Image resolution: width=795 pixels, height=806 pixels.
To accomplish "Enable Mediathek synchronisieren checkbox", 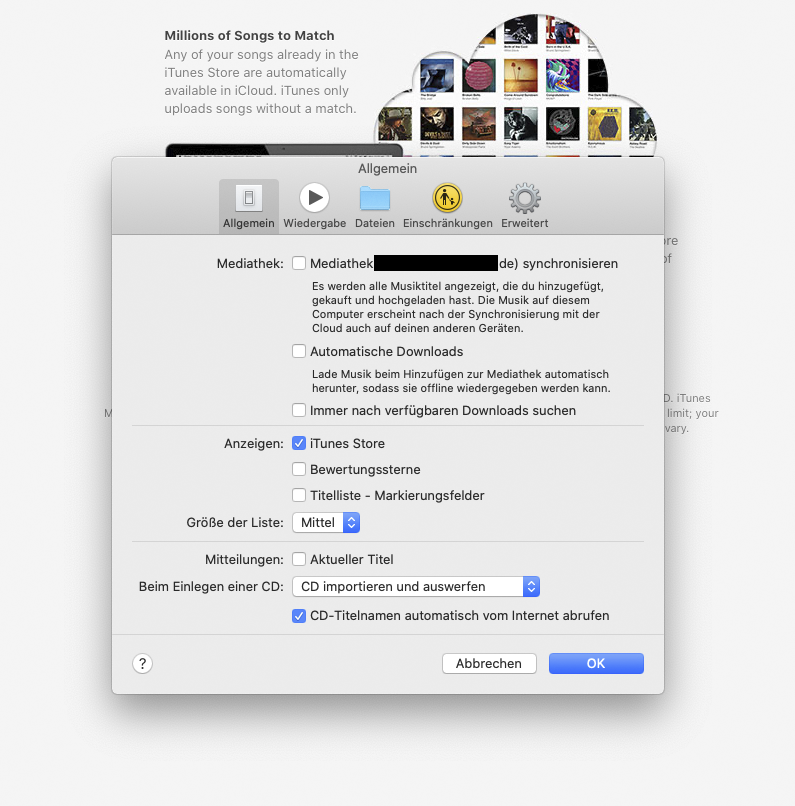I will pyautogui.click(x=299, y=263).
